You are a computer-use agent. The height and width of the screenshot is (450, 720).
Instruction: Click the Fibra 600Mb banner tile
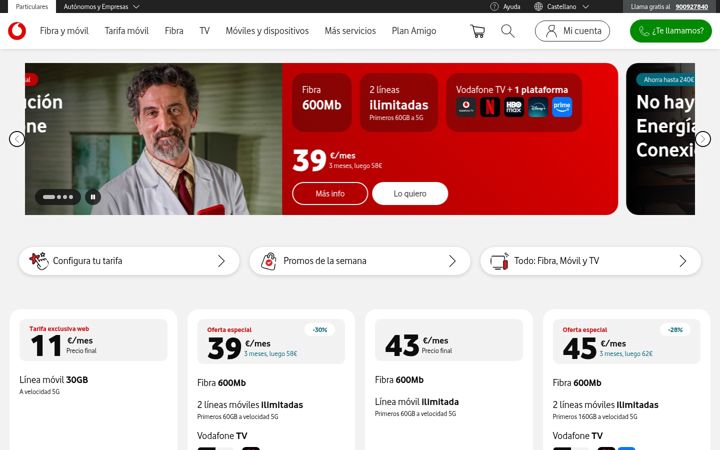[x=322, y=102]
